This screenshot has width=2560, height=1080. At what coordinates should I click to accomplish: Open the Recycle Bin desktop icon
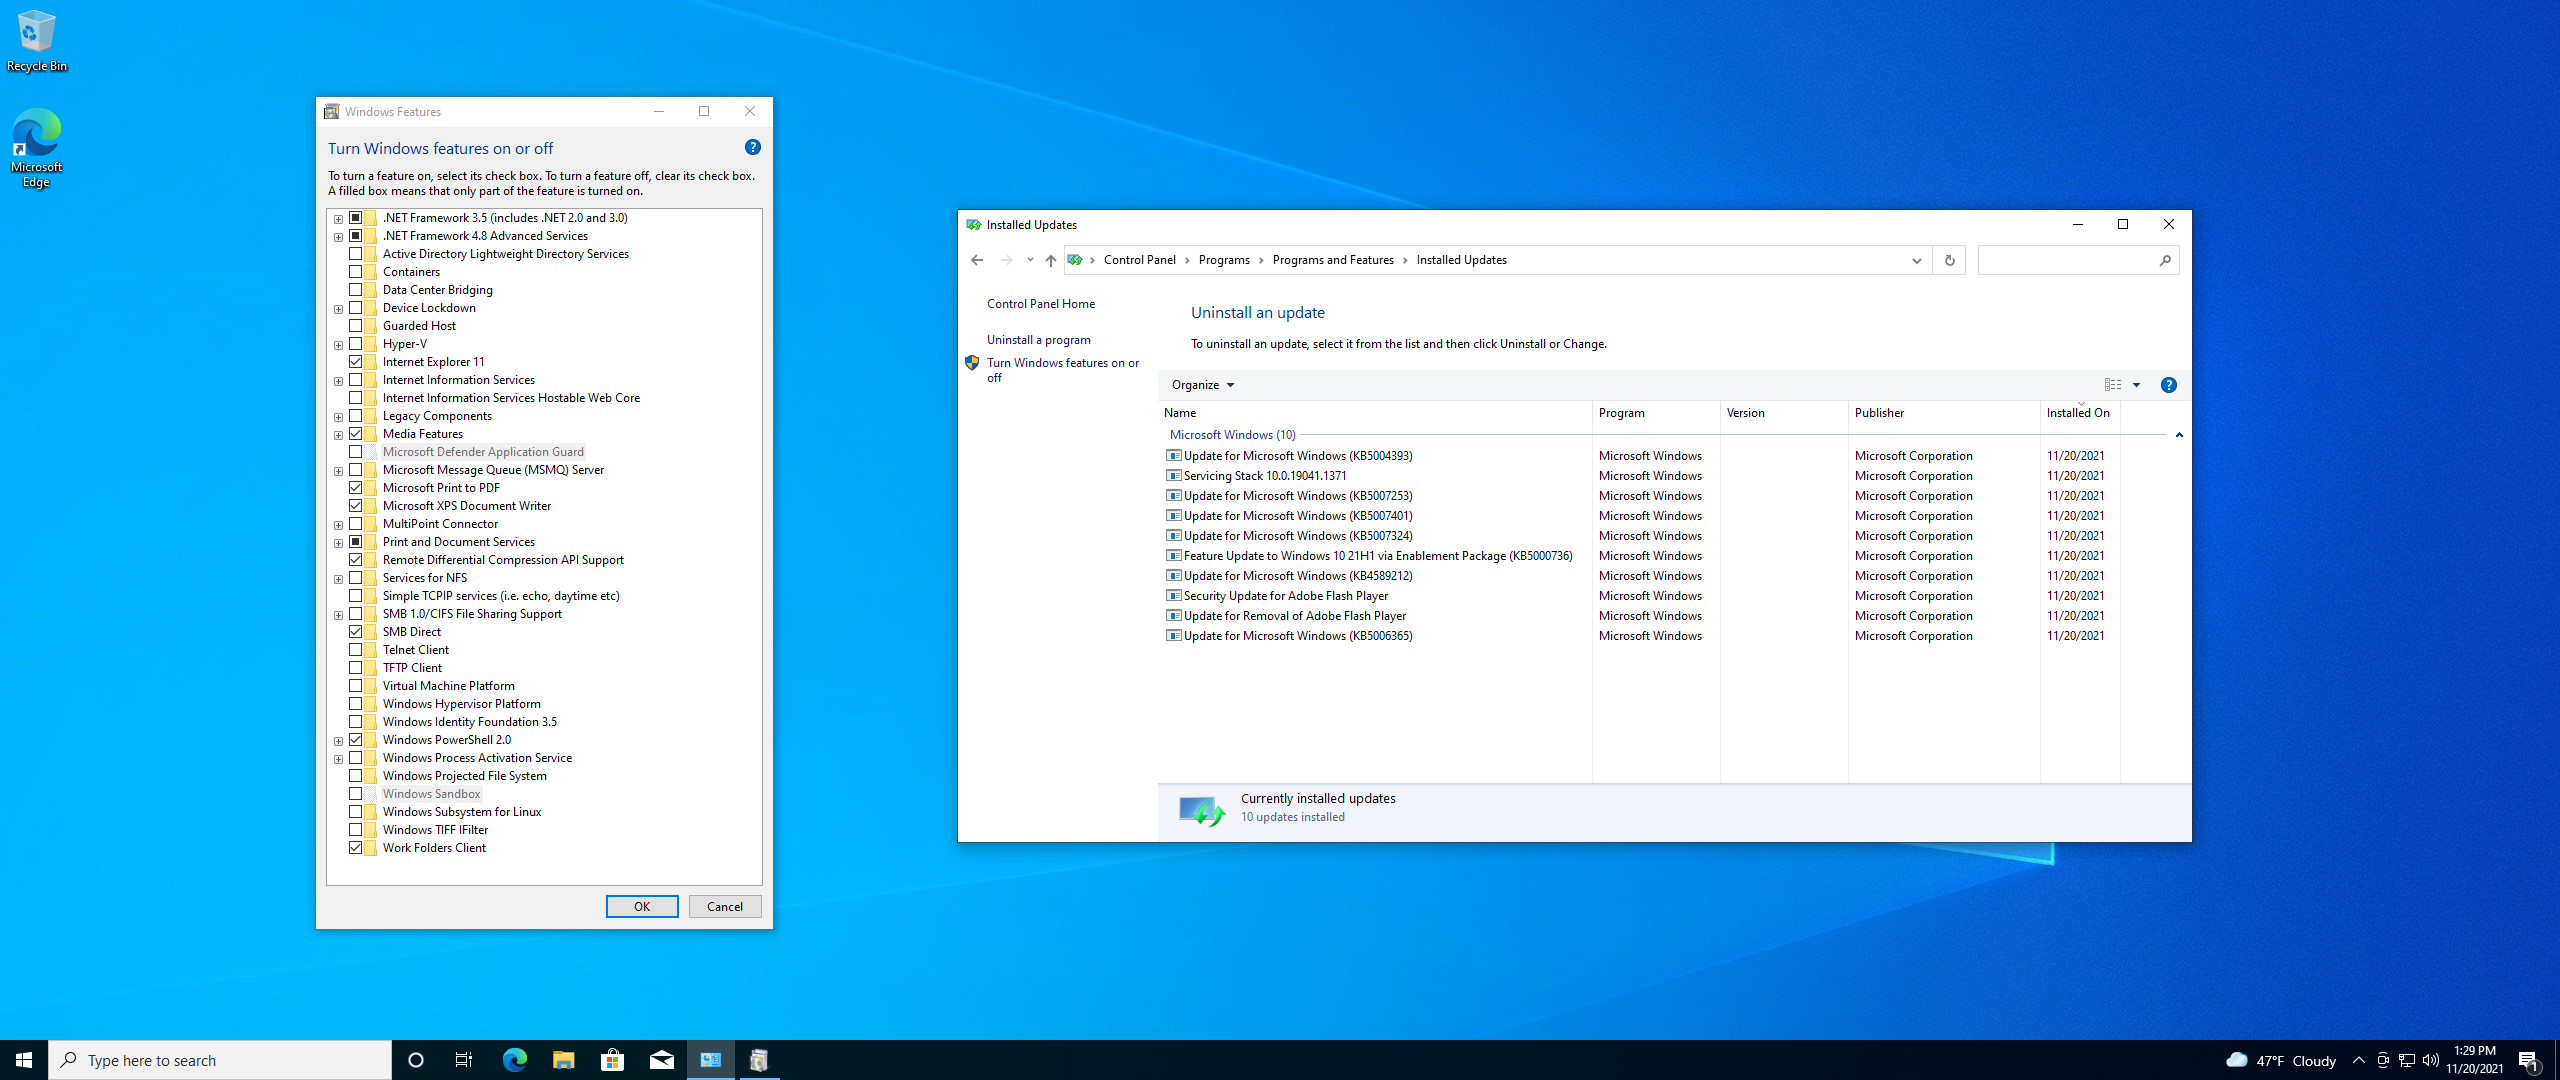click(x=36, y=40)
